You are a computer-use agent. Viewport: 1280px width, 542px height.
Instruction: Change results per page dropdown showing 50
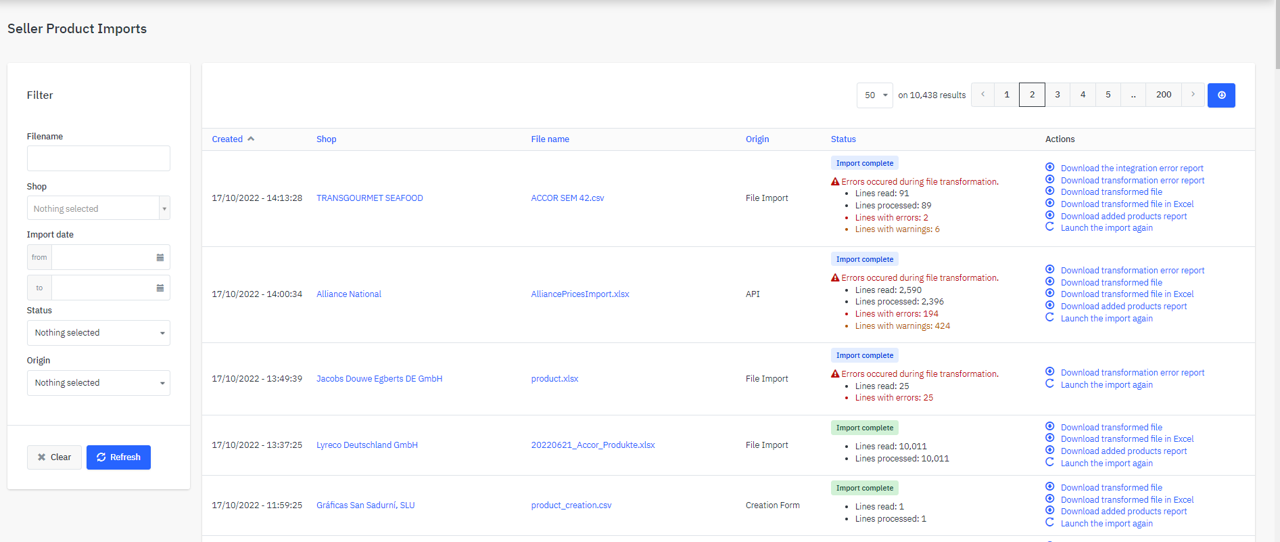tap(875, 95)
